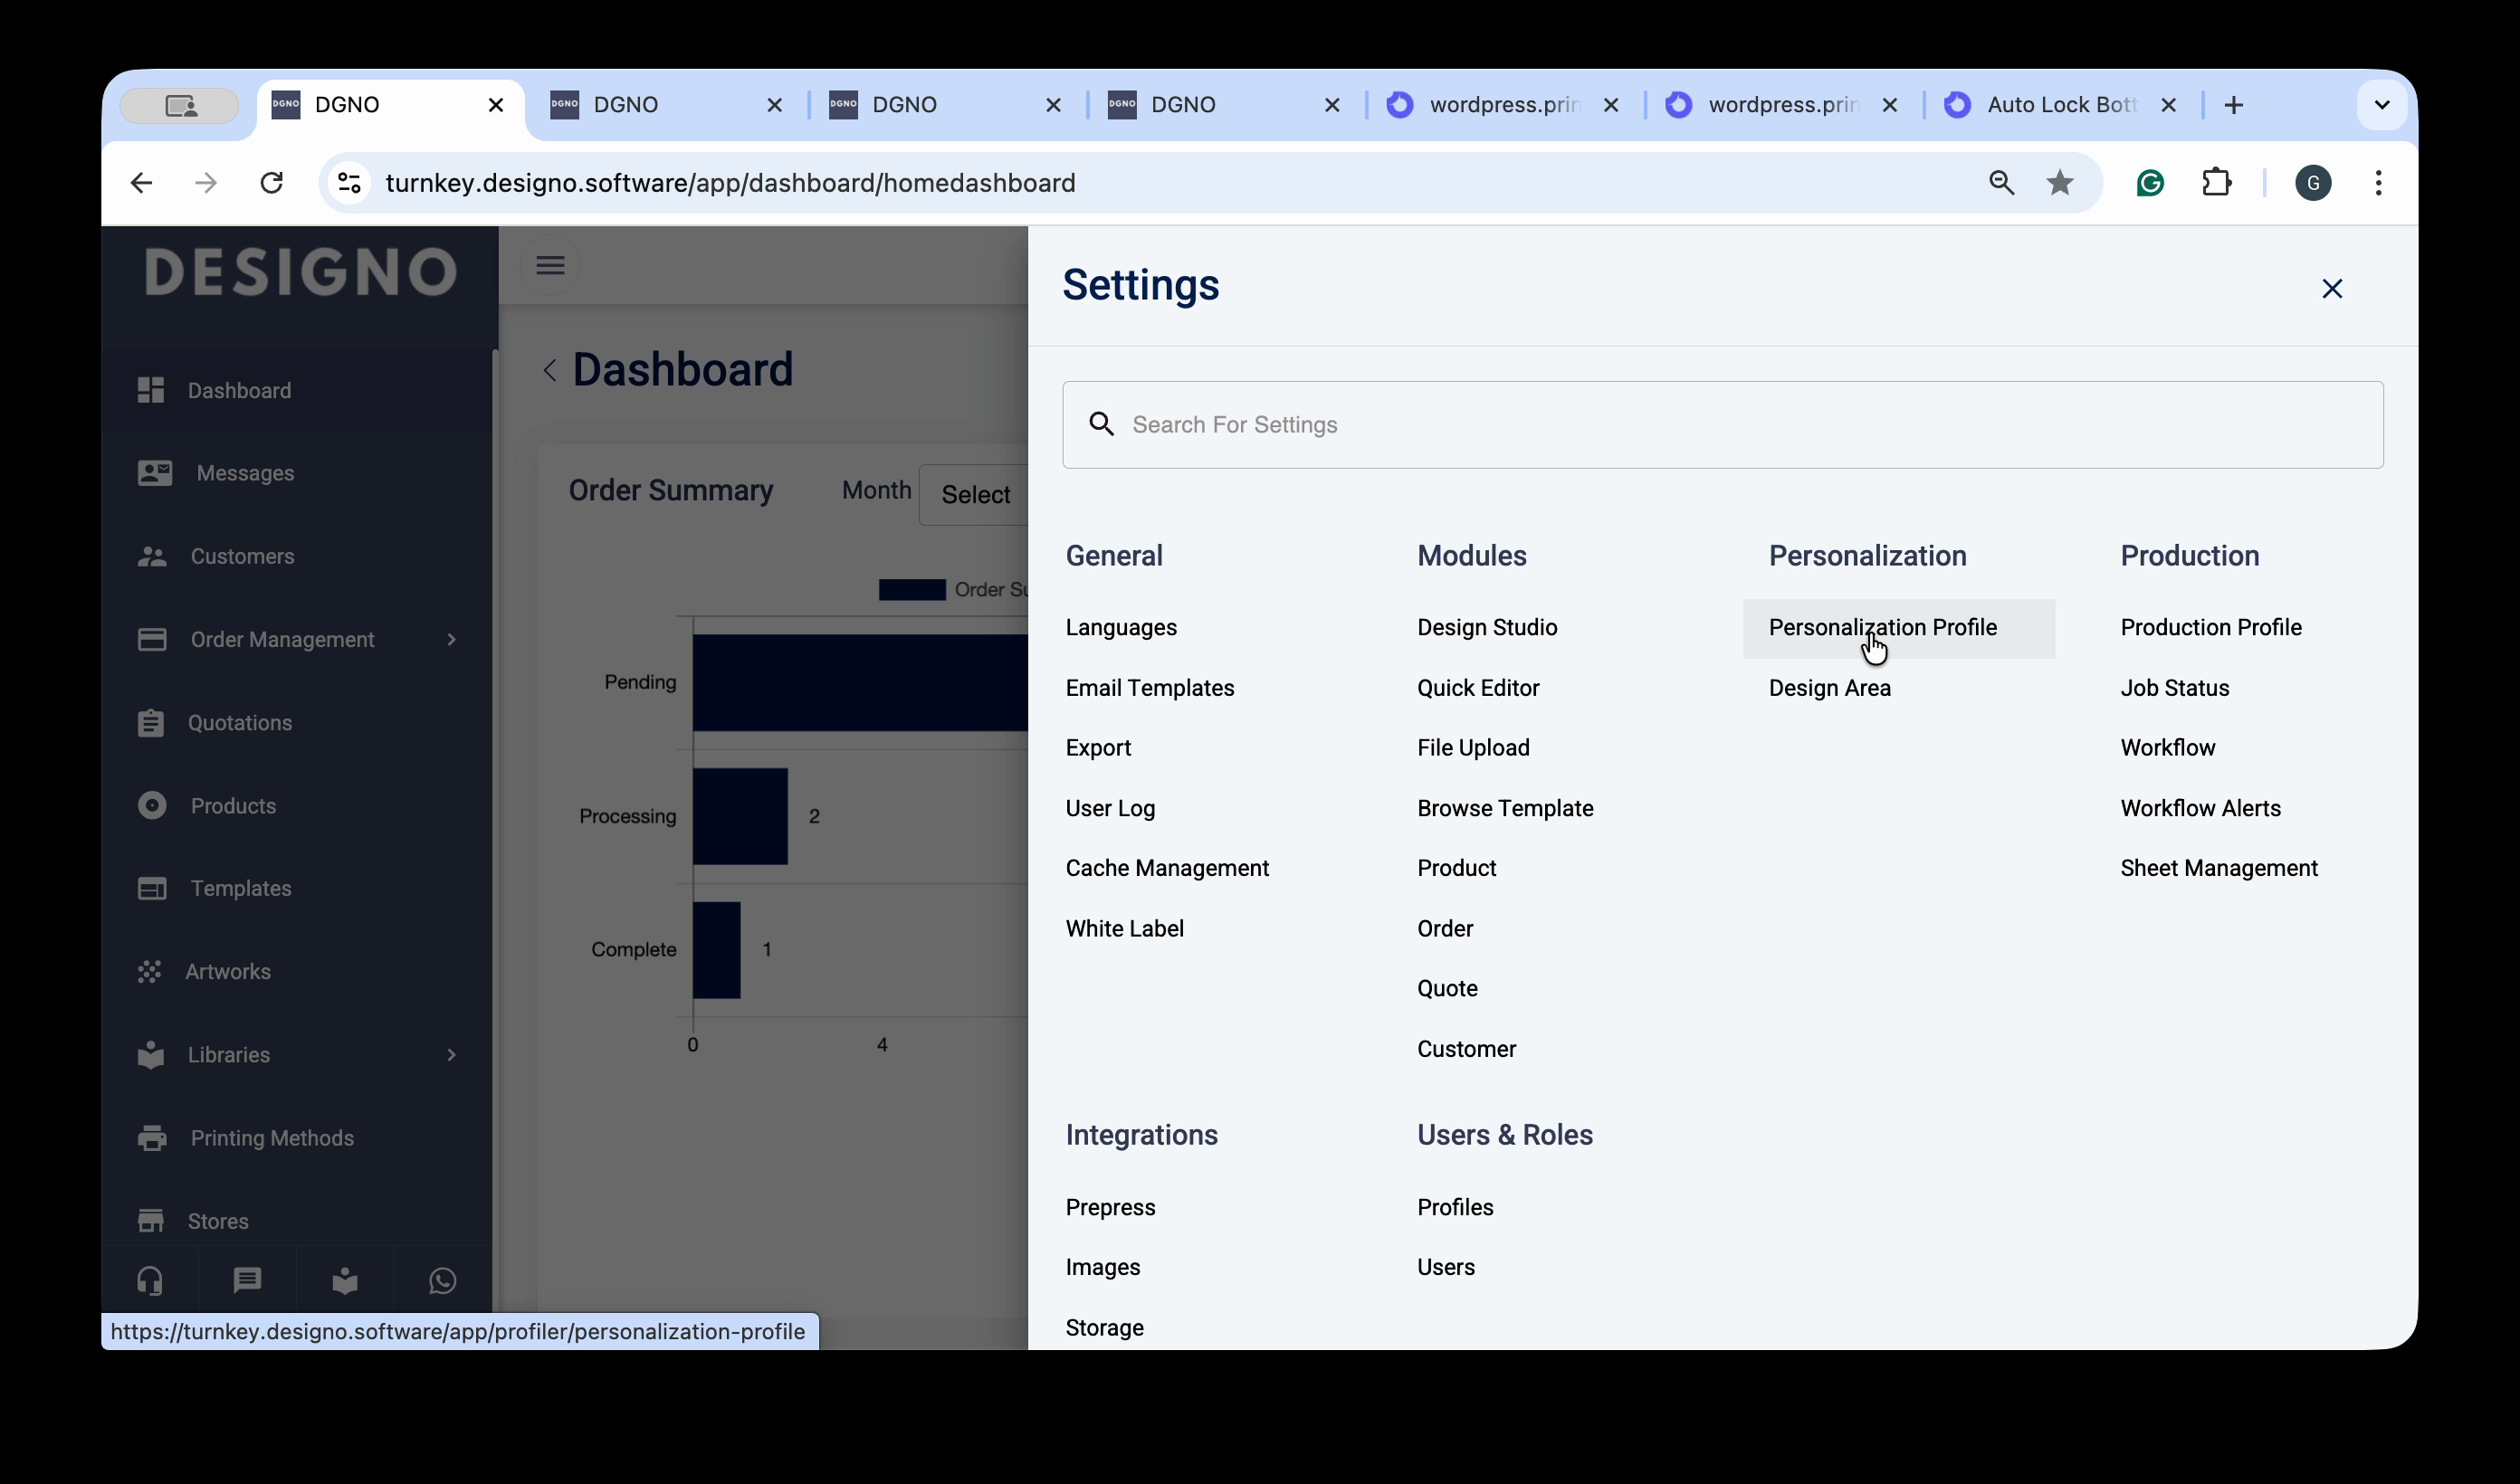Open the Chrome extensions puzzle icon
This screenshot has height=1484, width=2520.
[2217, 183]
